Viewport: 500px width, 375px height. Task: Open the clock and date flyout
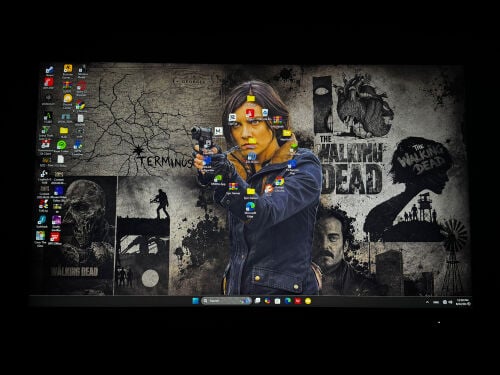[463, 302]
